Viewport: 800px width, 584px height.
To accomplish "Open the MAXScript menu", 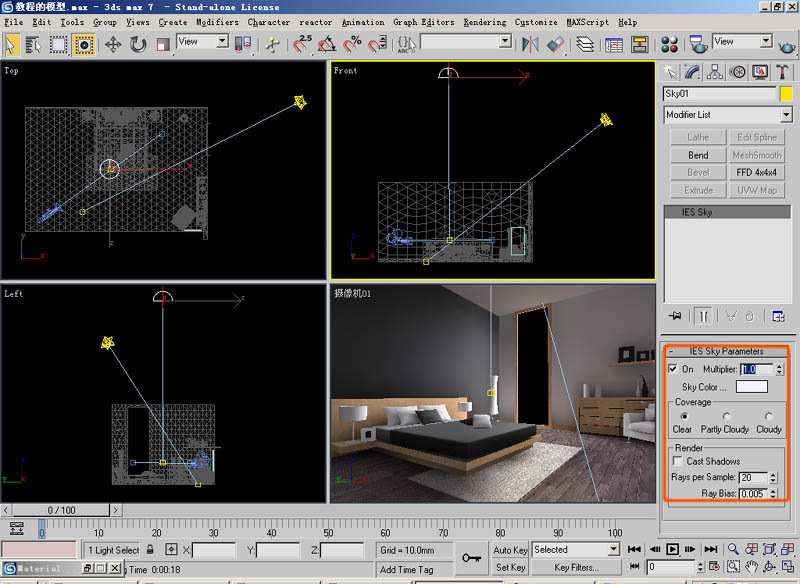I will tap(588, 22).
